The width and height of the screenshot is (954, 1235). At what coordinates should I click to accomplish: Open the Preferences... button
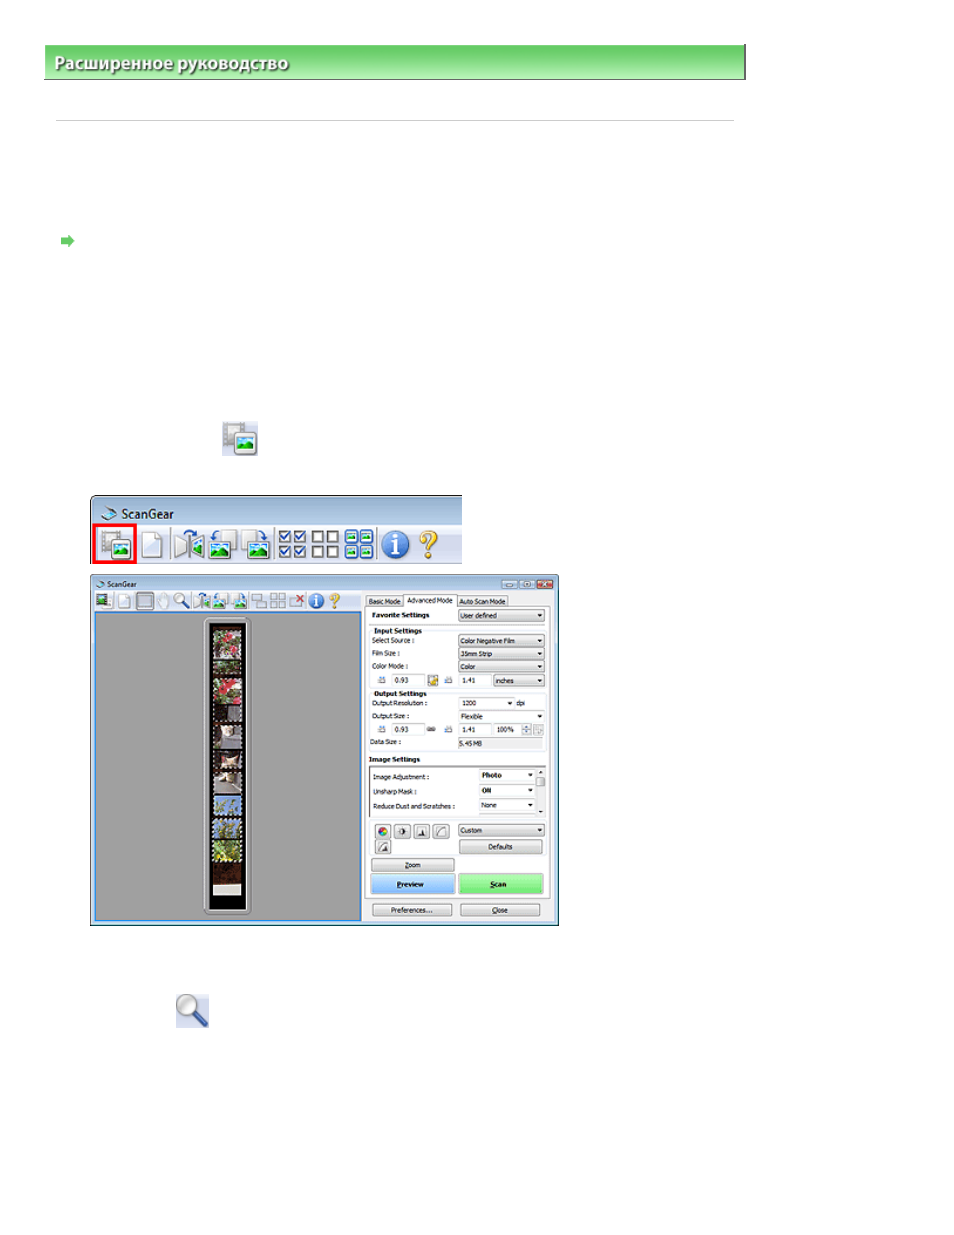point(412,910)
